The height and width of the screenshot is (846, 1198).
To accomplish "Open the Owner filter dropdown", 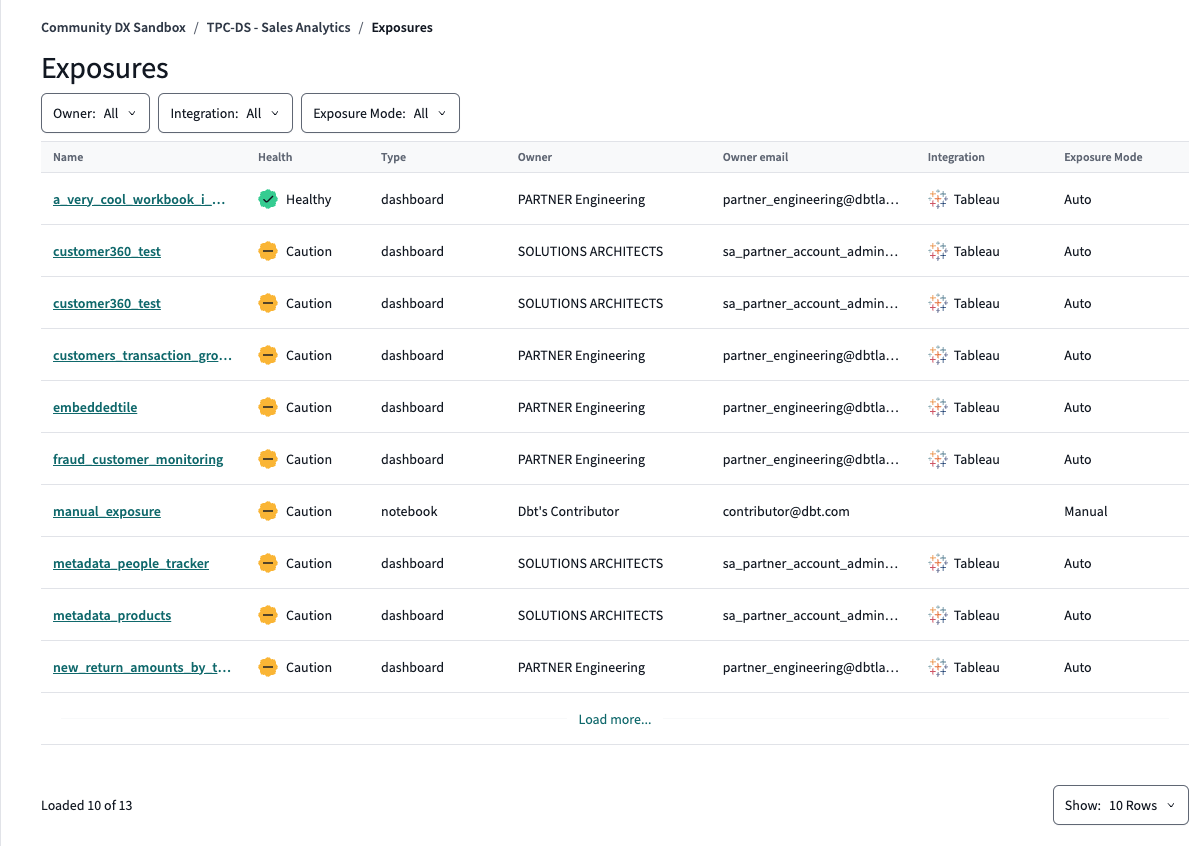I will click(x=95, y=113).
